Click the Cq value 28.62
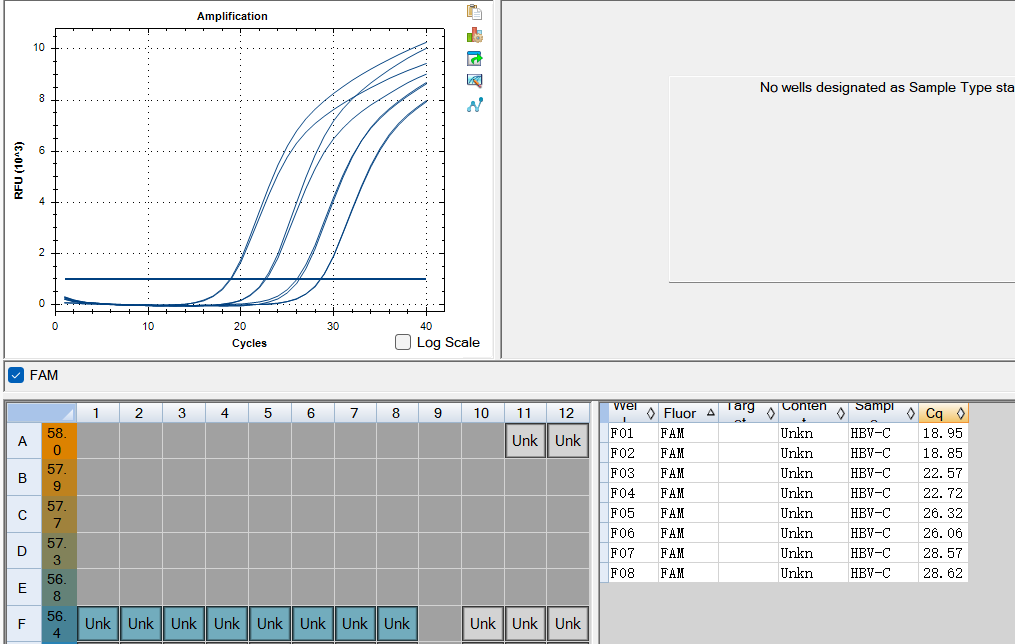Screen dimensions: 1015x644 tap(943, 573)
